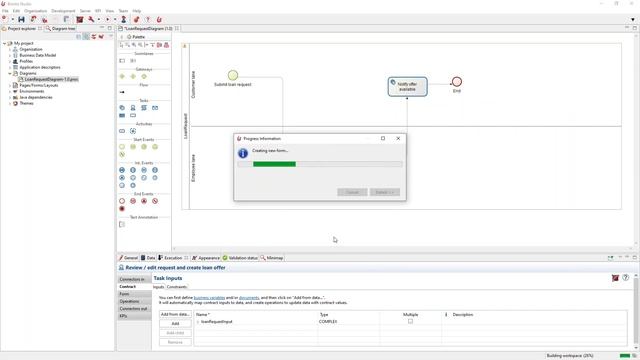The image size is (640, 360).
Task: Select the plain End event icon in palette
Action: [x=122, y=201]
